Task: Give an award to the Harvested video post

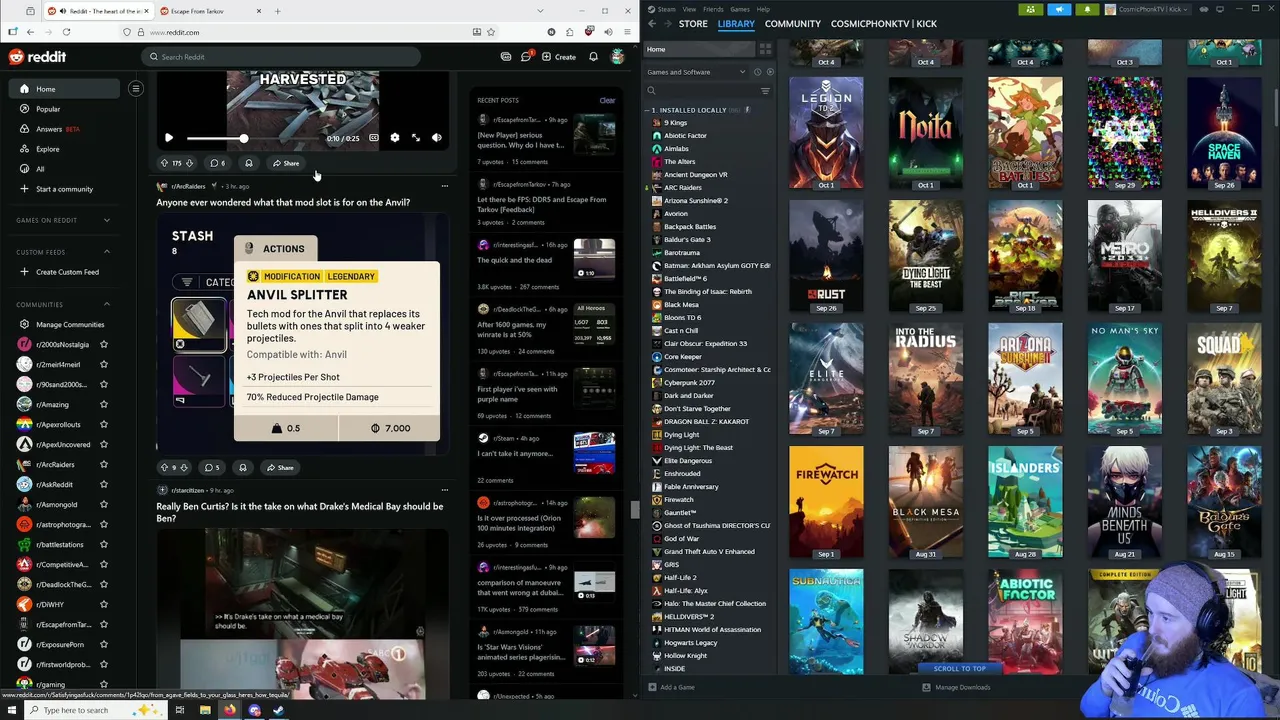Action: (248, 163)
